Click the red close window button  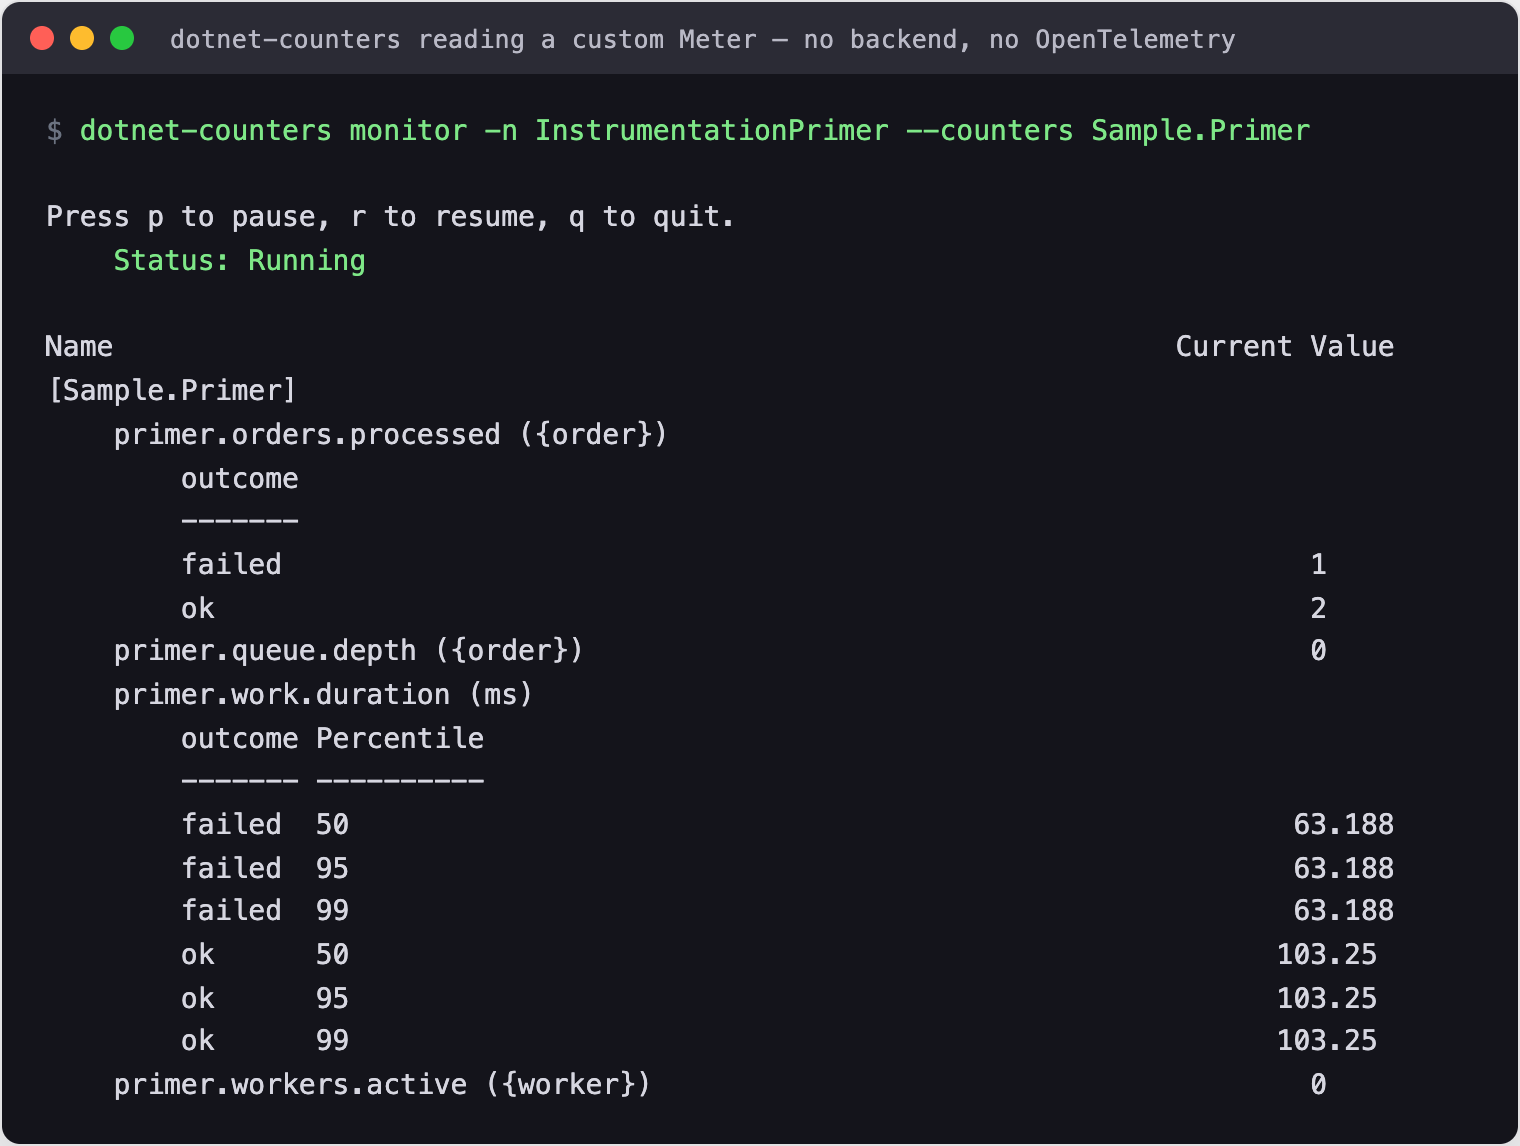click(x=42, y=38)
